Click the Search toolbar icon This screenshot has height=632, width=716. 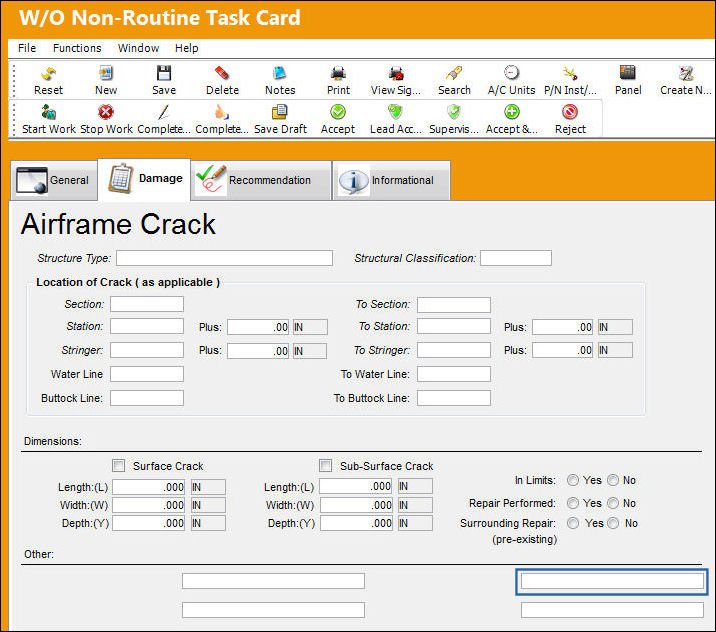pos(454,73)
